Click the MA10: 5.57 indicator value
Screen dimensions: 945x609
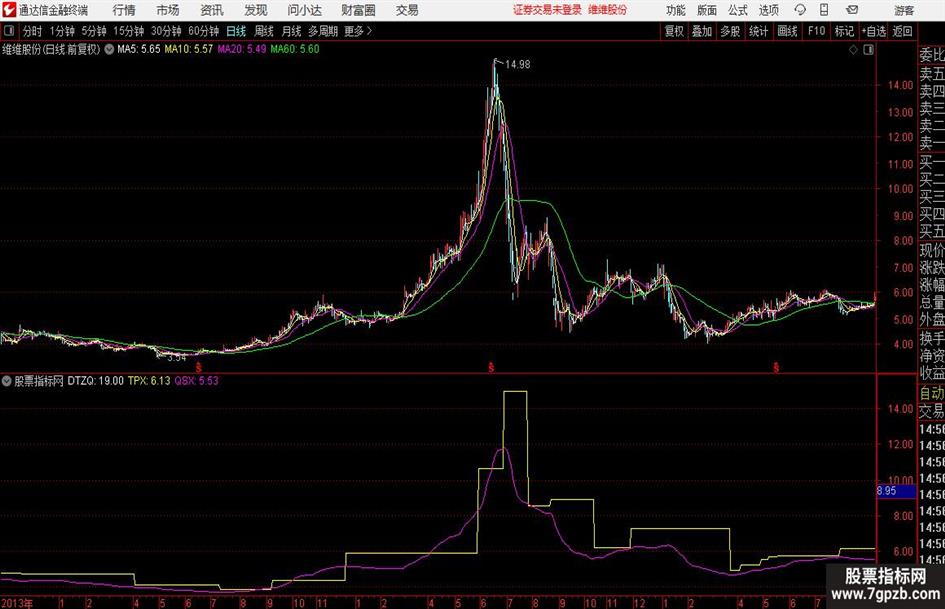coord(189,49)
